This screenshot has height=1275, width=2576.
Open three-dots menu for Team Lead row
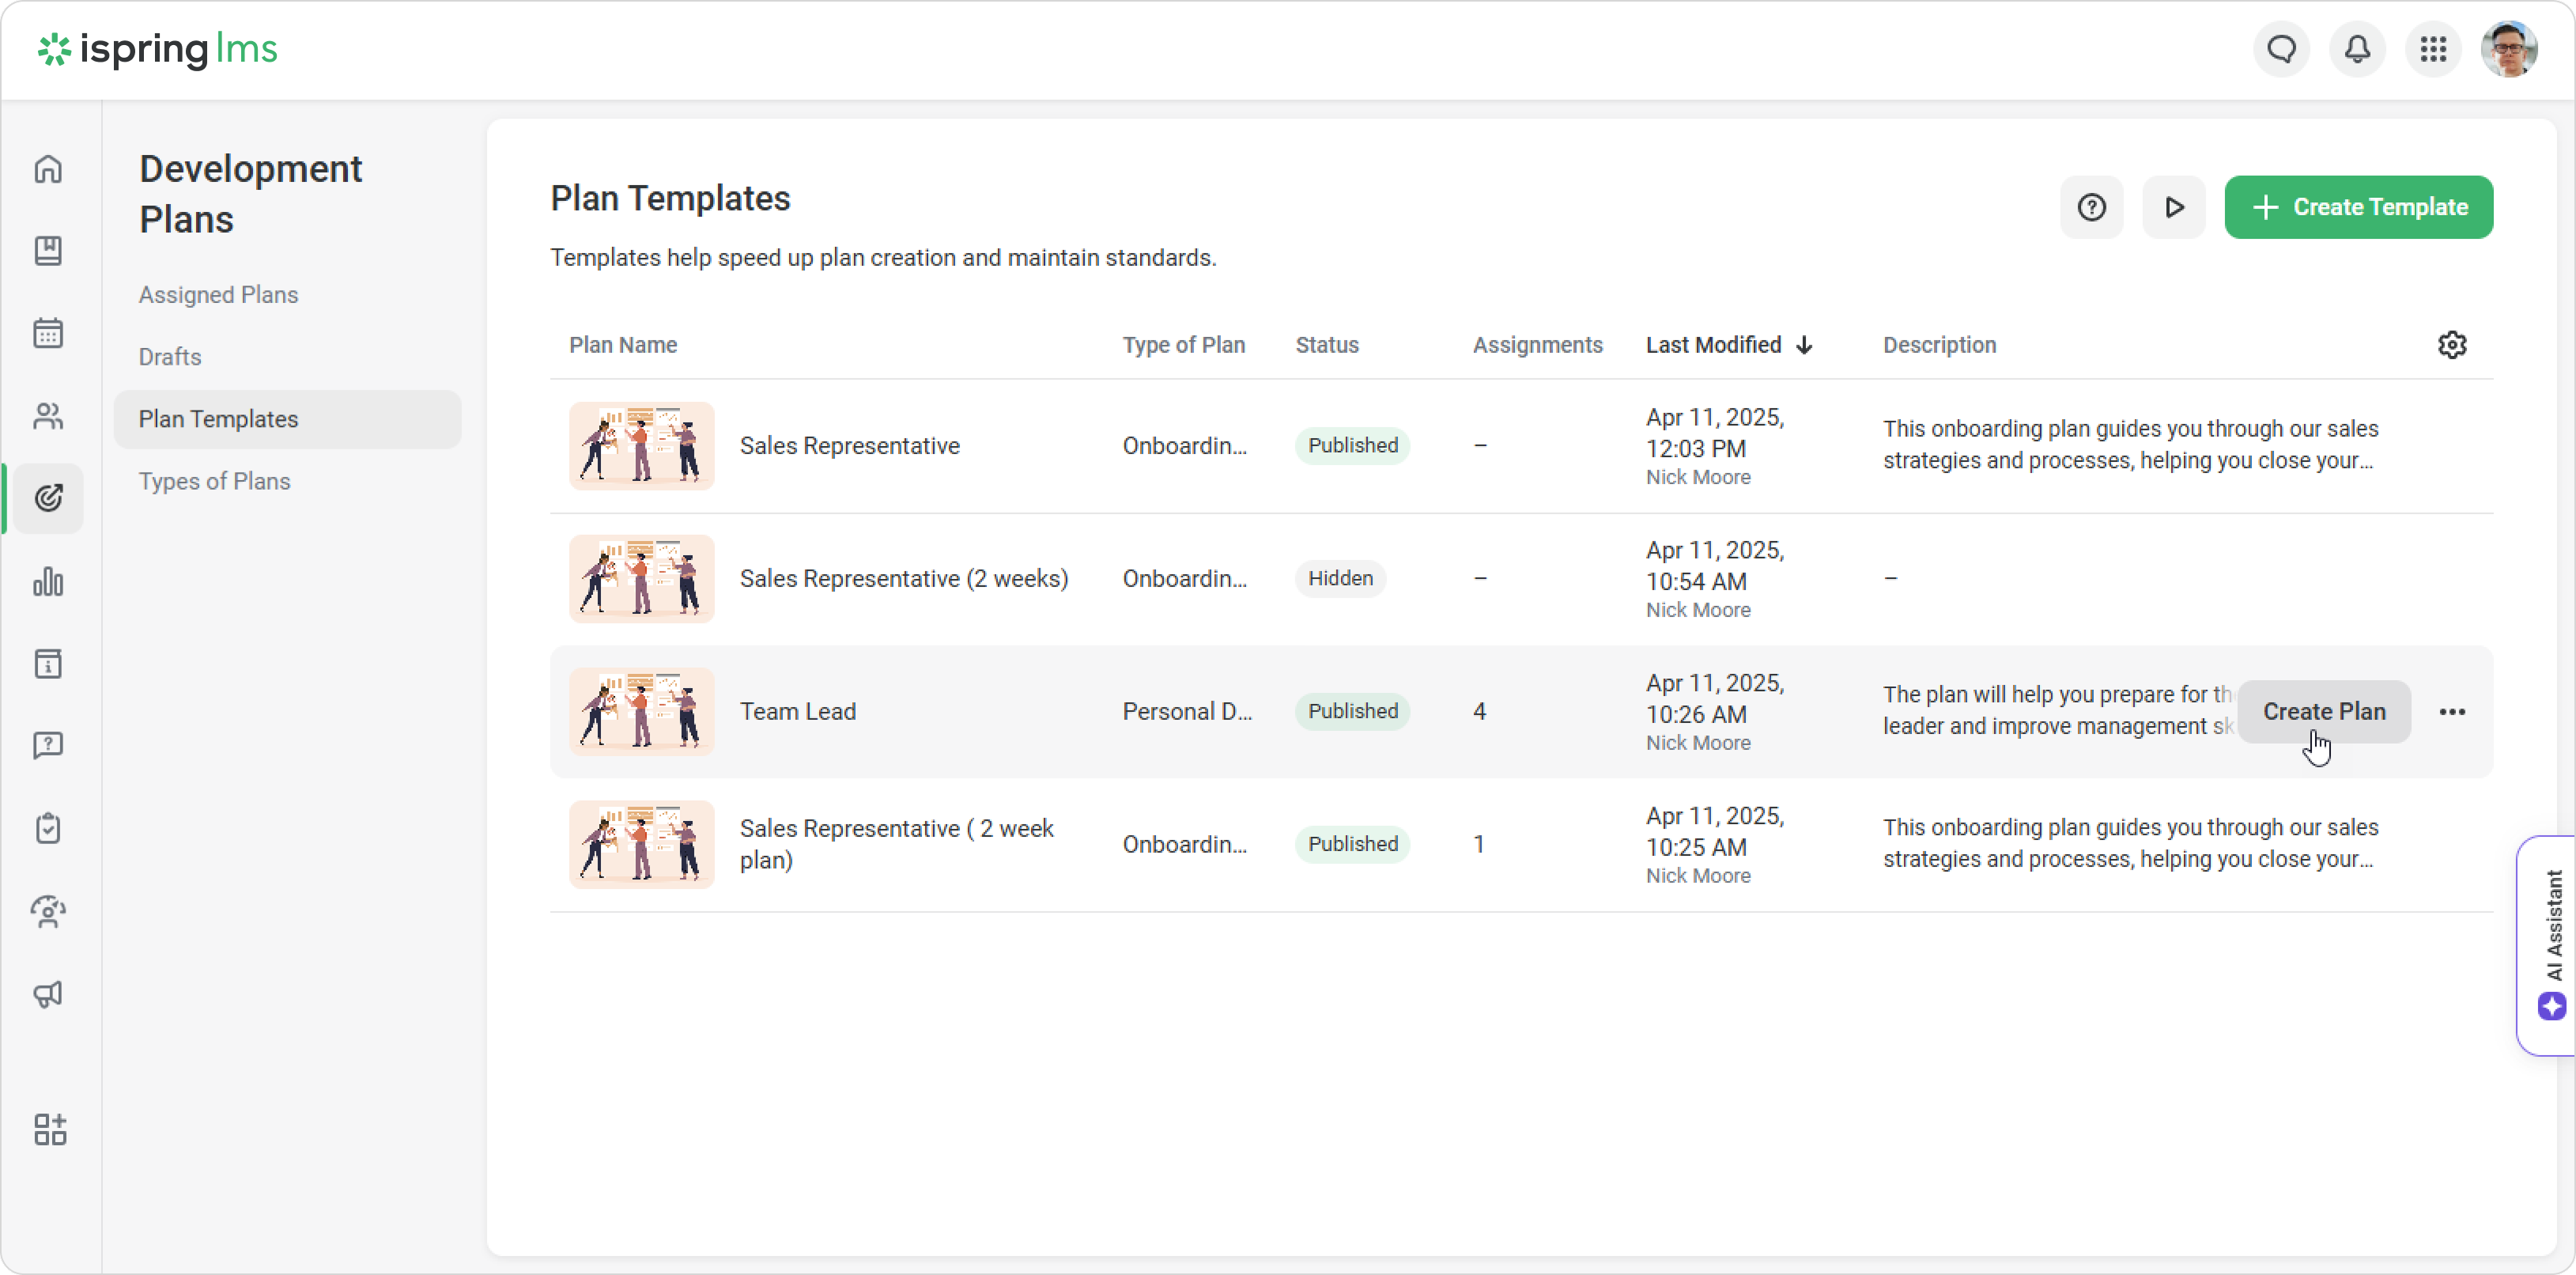(2451, 712)
